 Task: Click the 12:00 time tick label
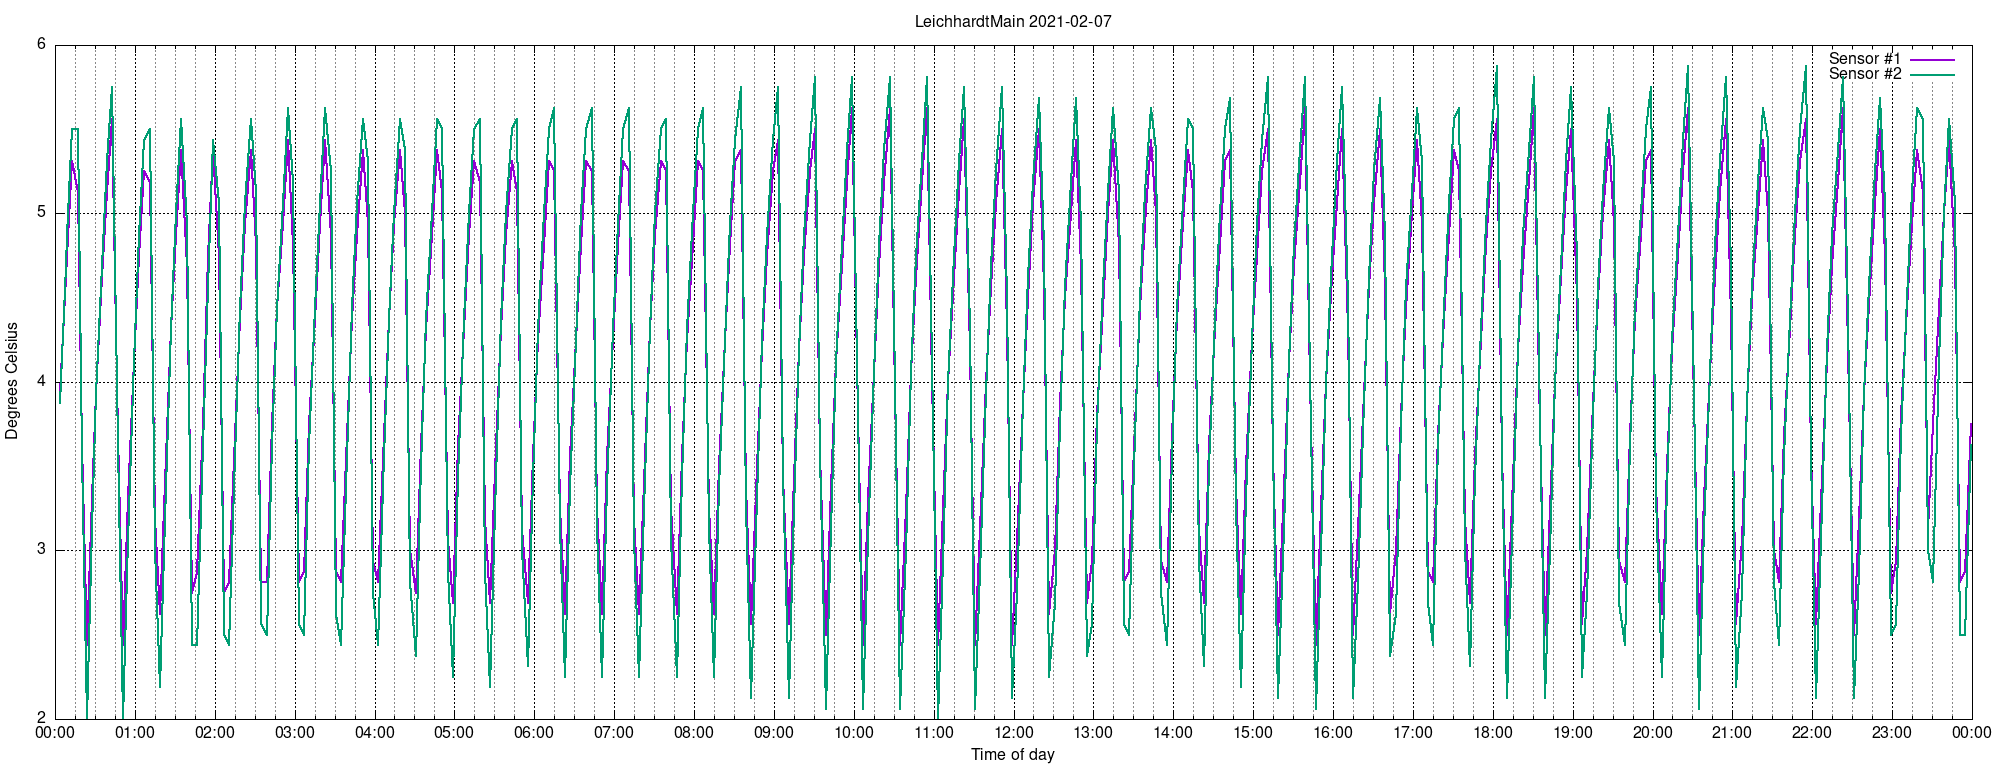click(x=1013, y=733)
